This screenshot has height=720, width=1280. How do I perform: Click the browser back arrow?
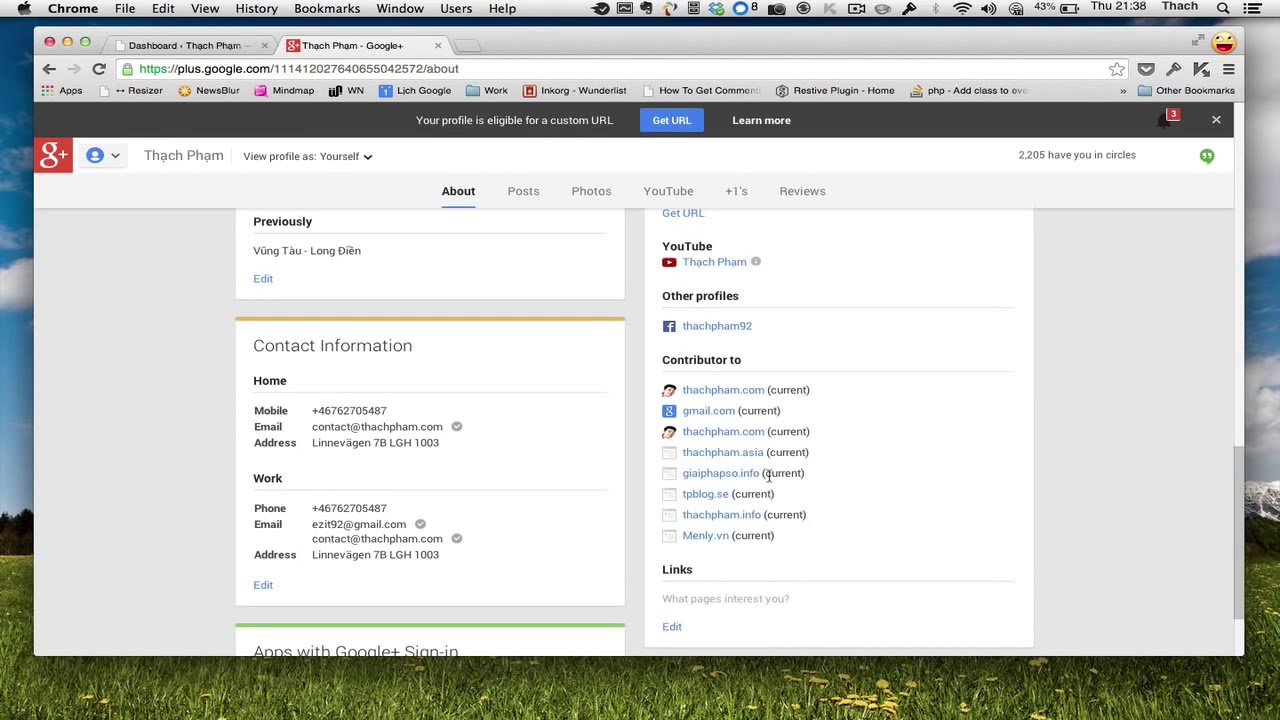click(x=49, y=68)
